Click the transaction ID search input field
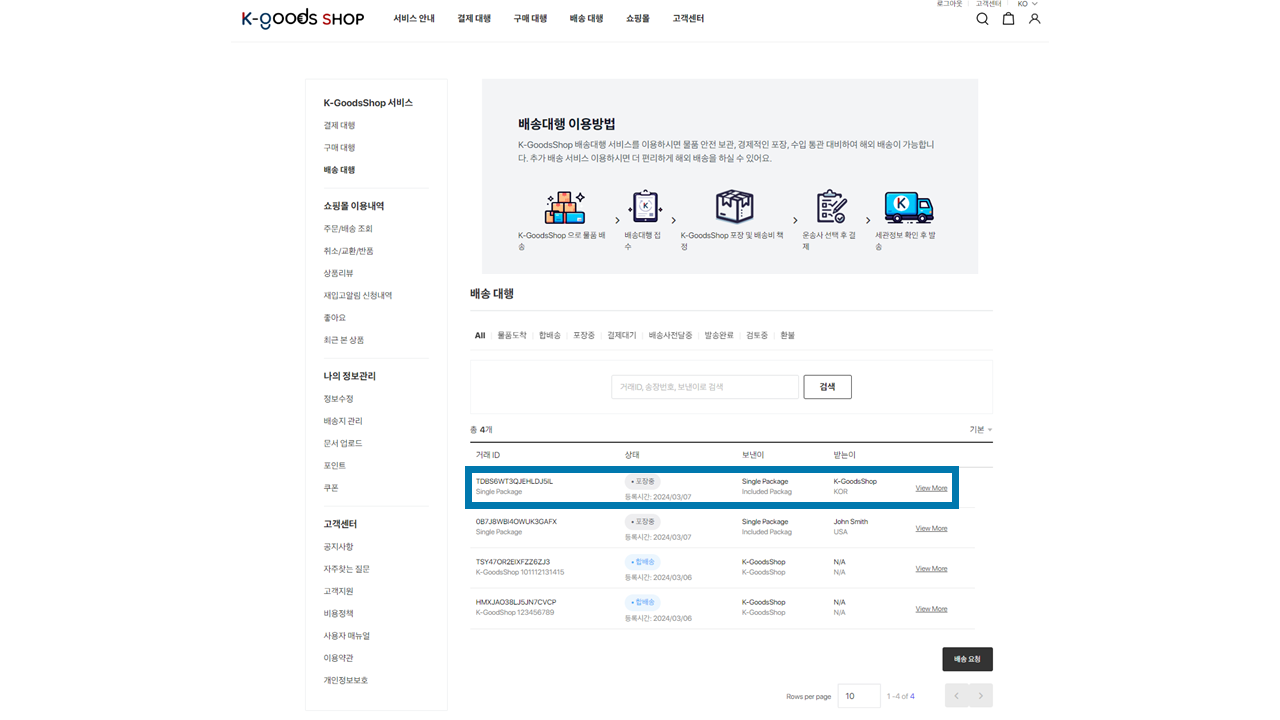Screen dimensions: 1280x720 pyautogui.click(x=705, y=387)
